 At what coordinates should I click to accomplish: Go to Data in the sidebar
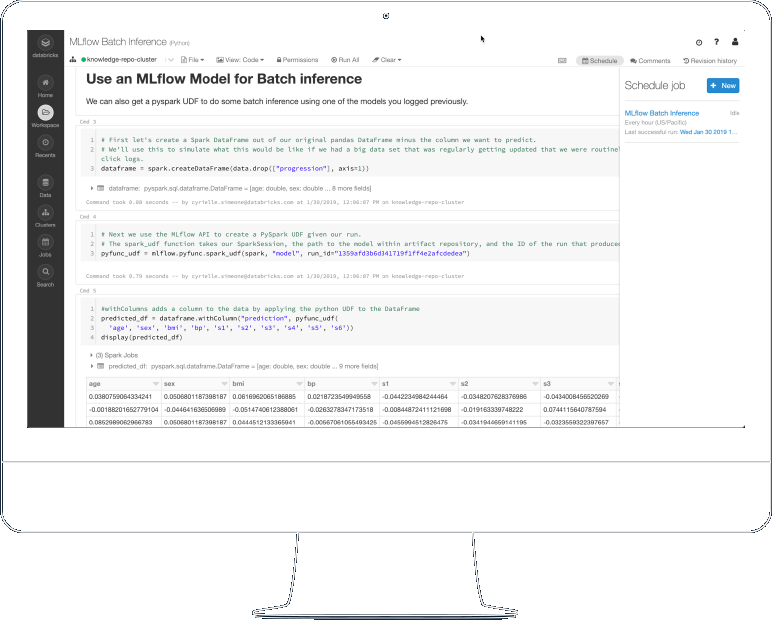[x=46, y=184]
